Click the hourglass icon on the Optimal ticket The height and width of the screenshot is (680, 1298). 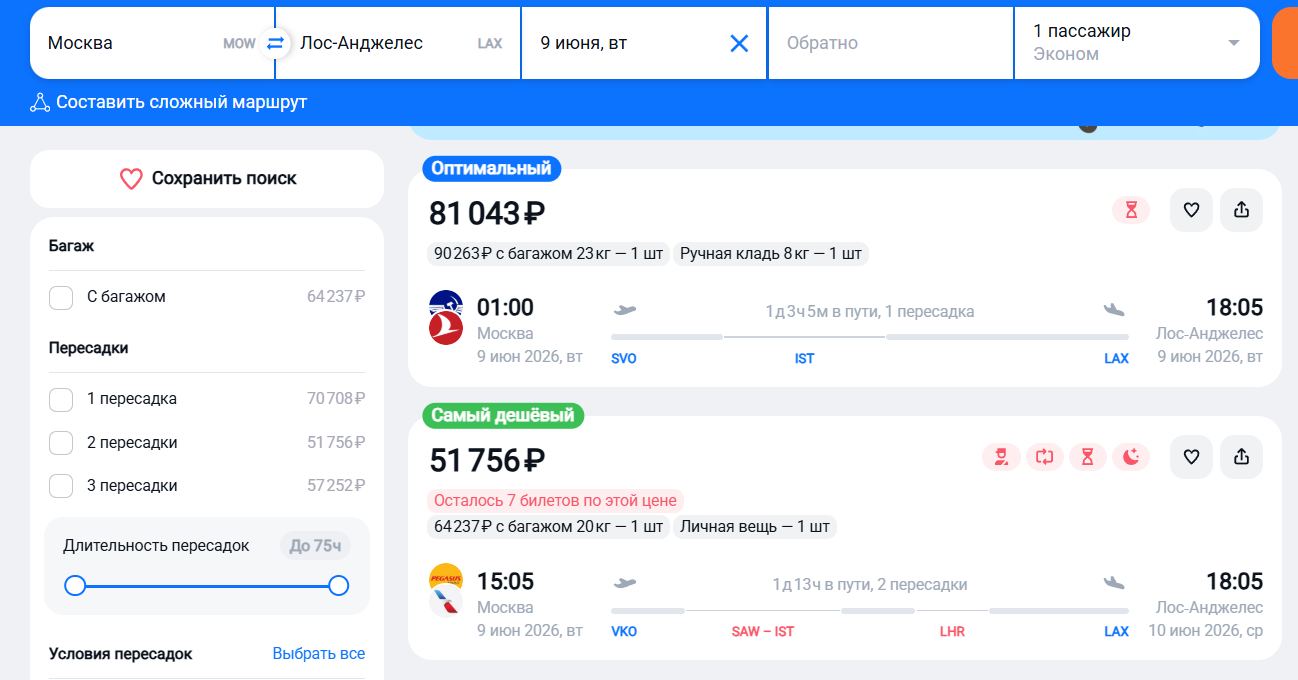[x=1131, y=210]
